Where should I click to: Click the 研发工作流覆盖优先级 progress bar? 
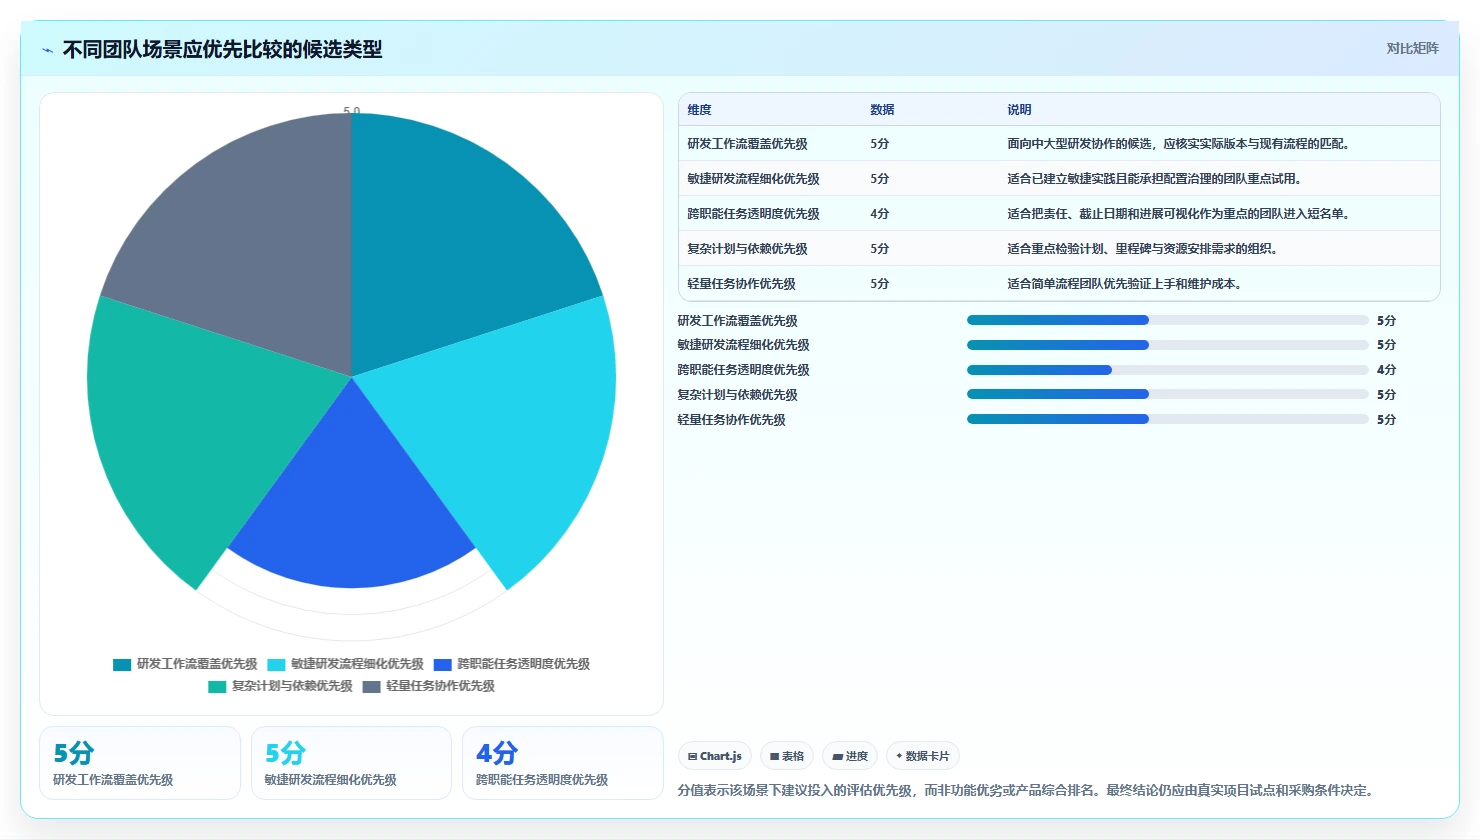coord(1167,320)
